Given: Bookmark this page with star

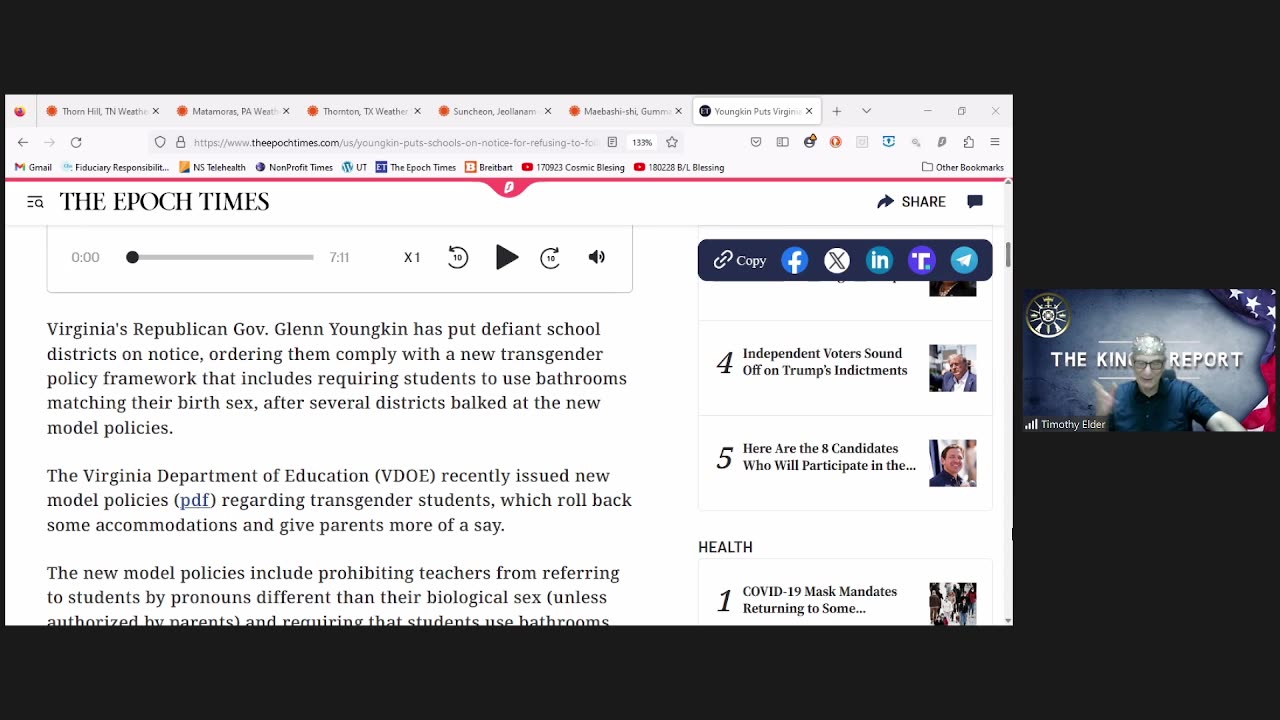Looking at the screenshot, I should click(x=672, y=142).
